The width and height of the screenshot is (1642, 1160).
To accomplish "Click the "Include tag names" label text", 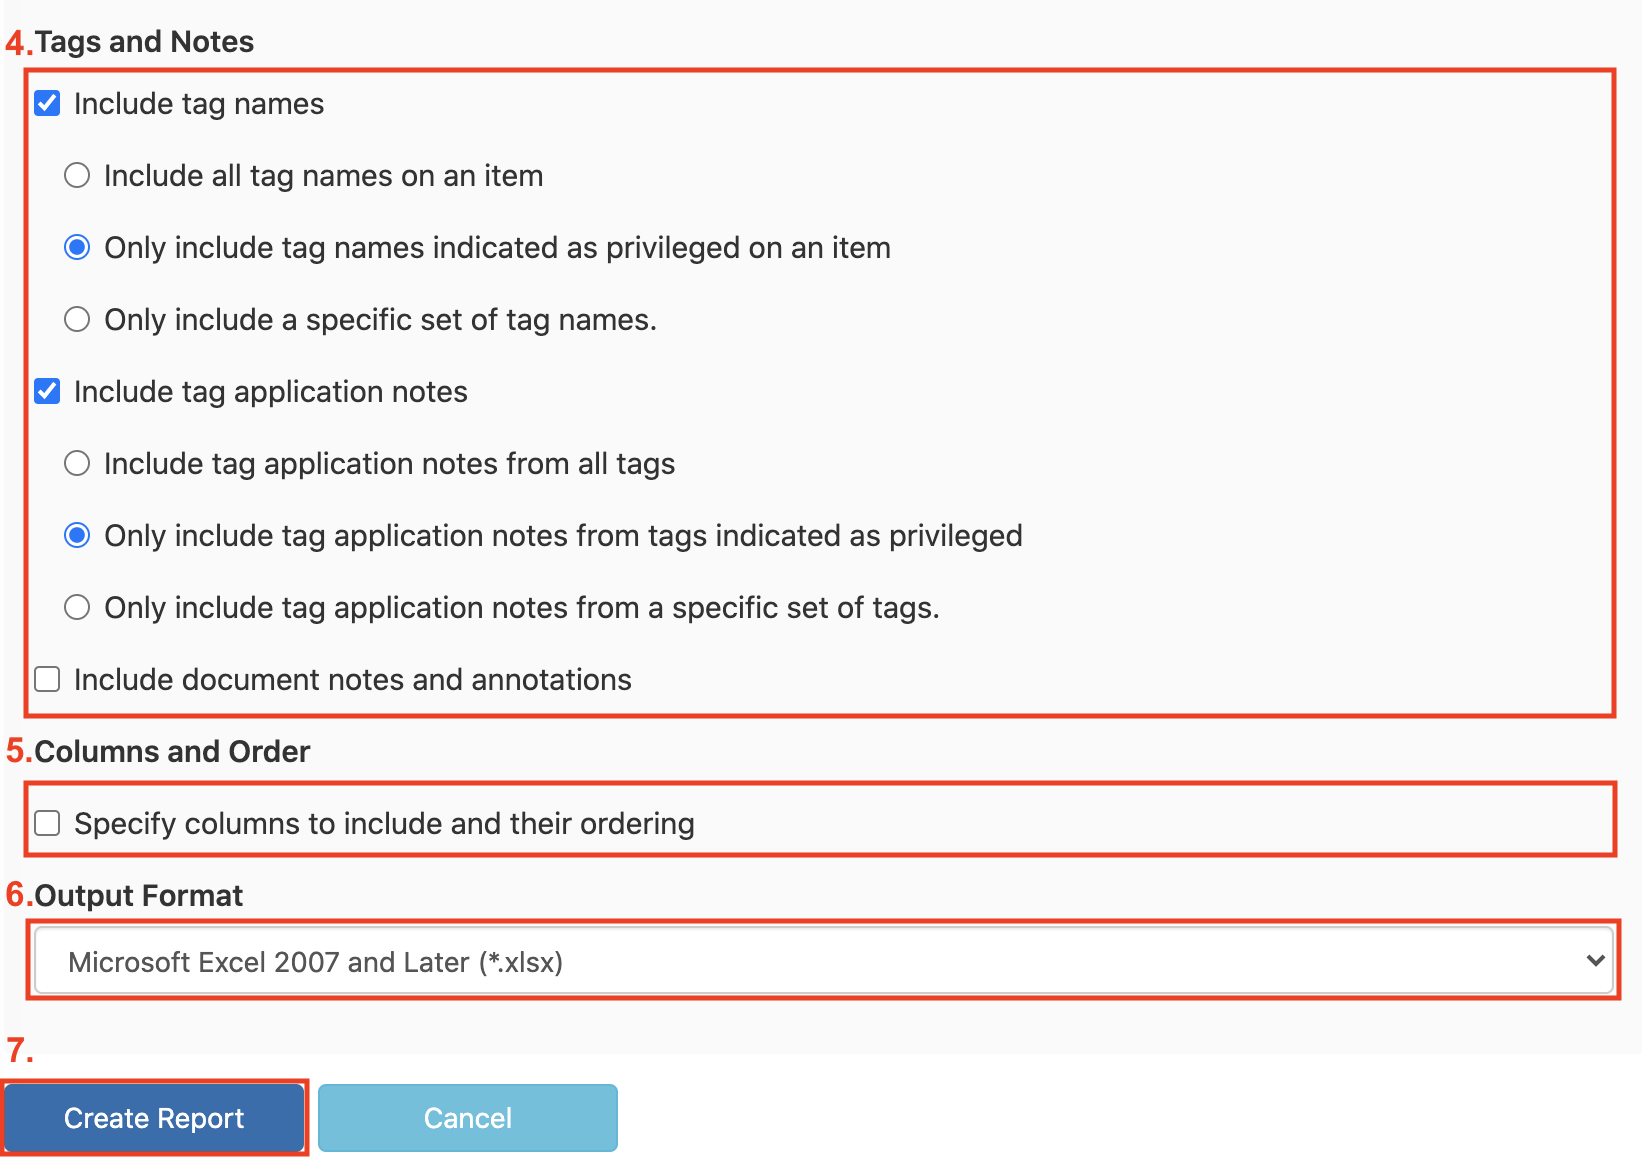I will (x=197, y=103).
